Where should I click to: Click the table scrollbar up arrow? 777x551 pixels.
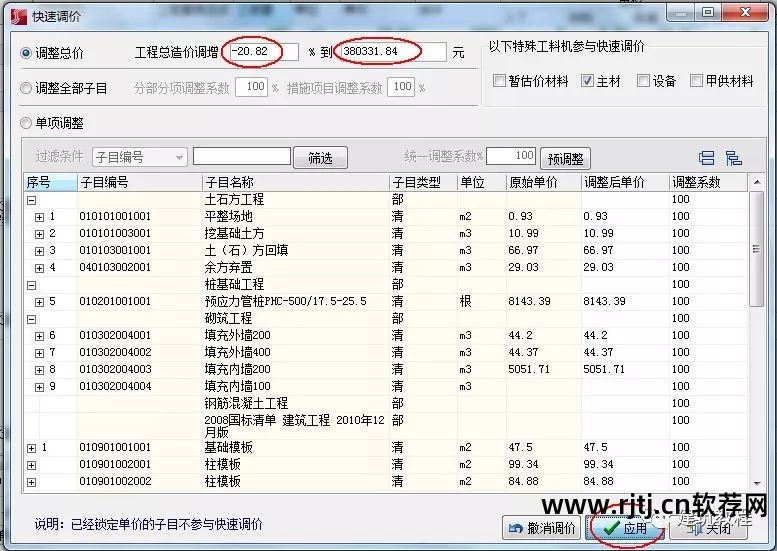[757, 182]
